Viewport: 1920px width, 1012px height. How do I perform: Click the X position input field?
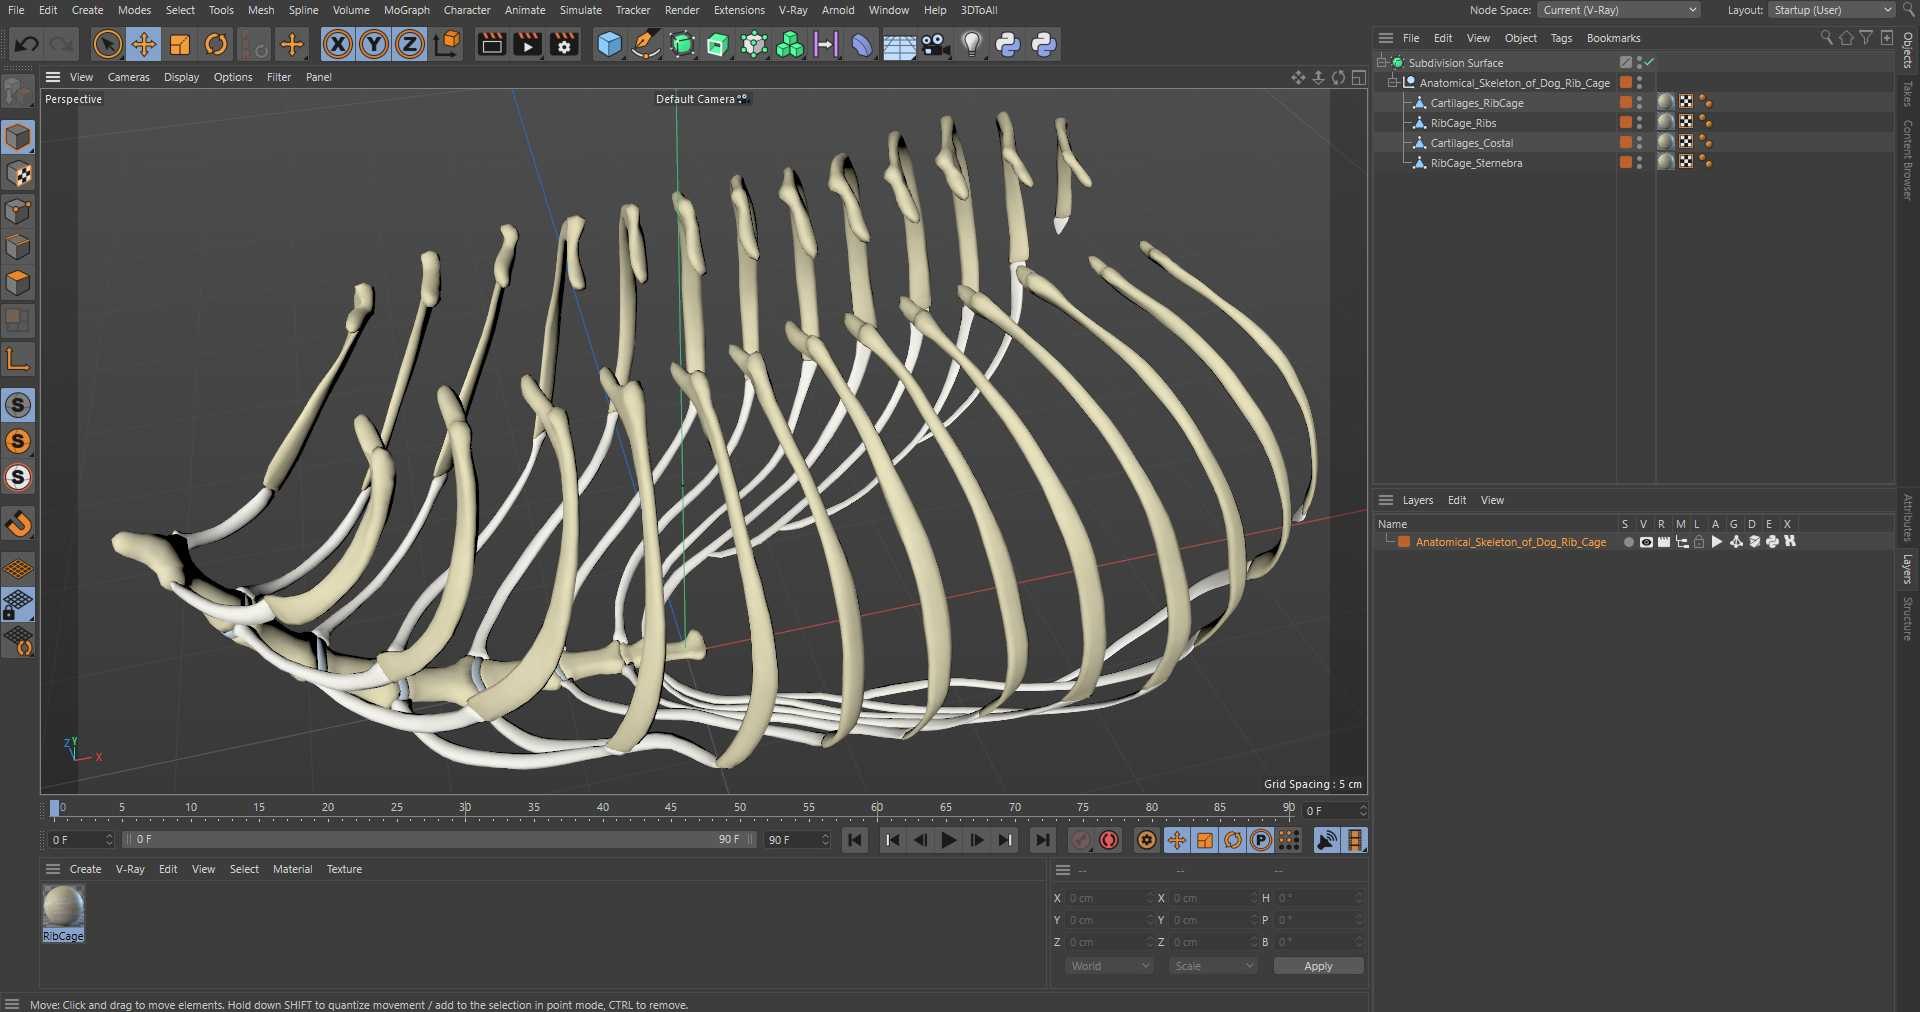click(1108, 898)
